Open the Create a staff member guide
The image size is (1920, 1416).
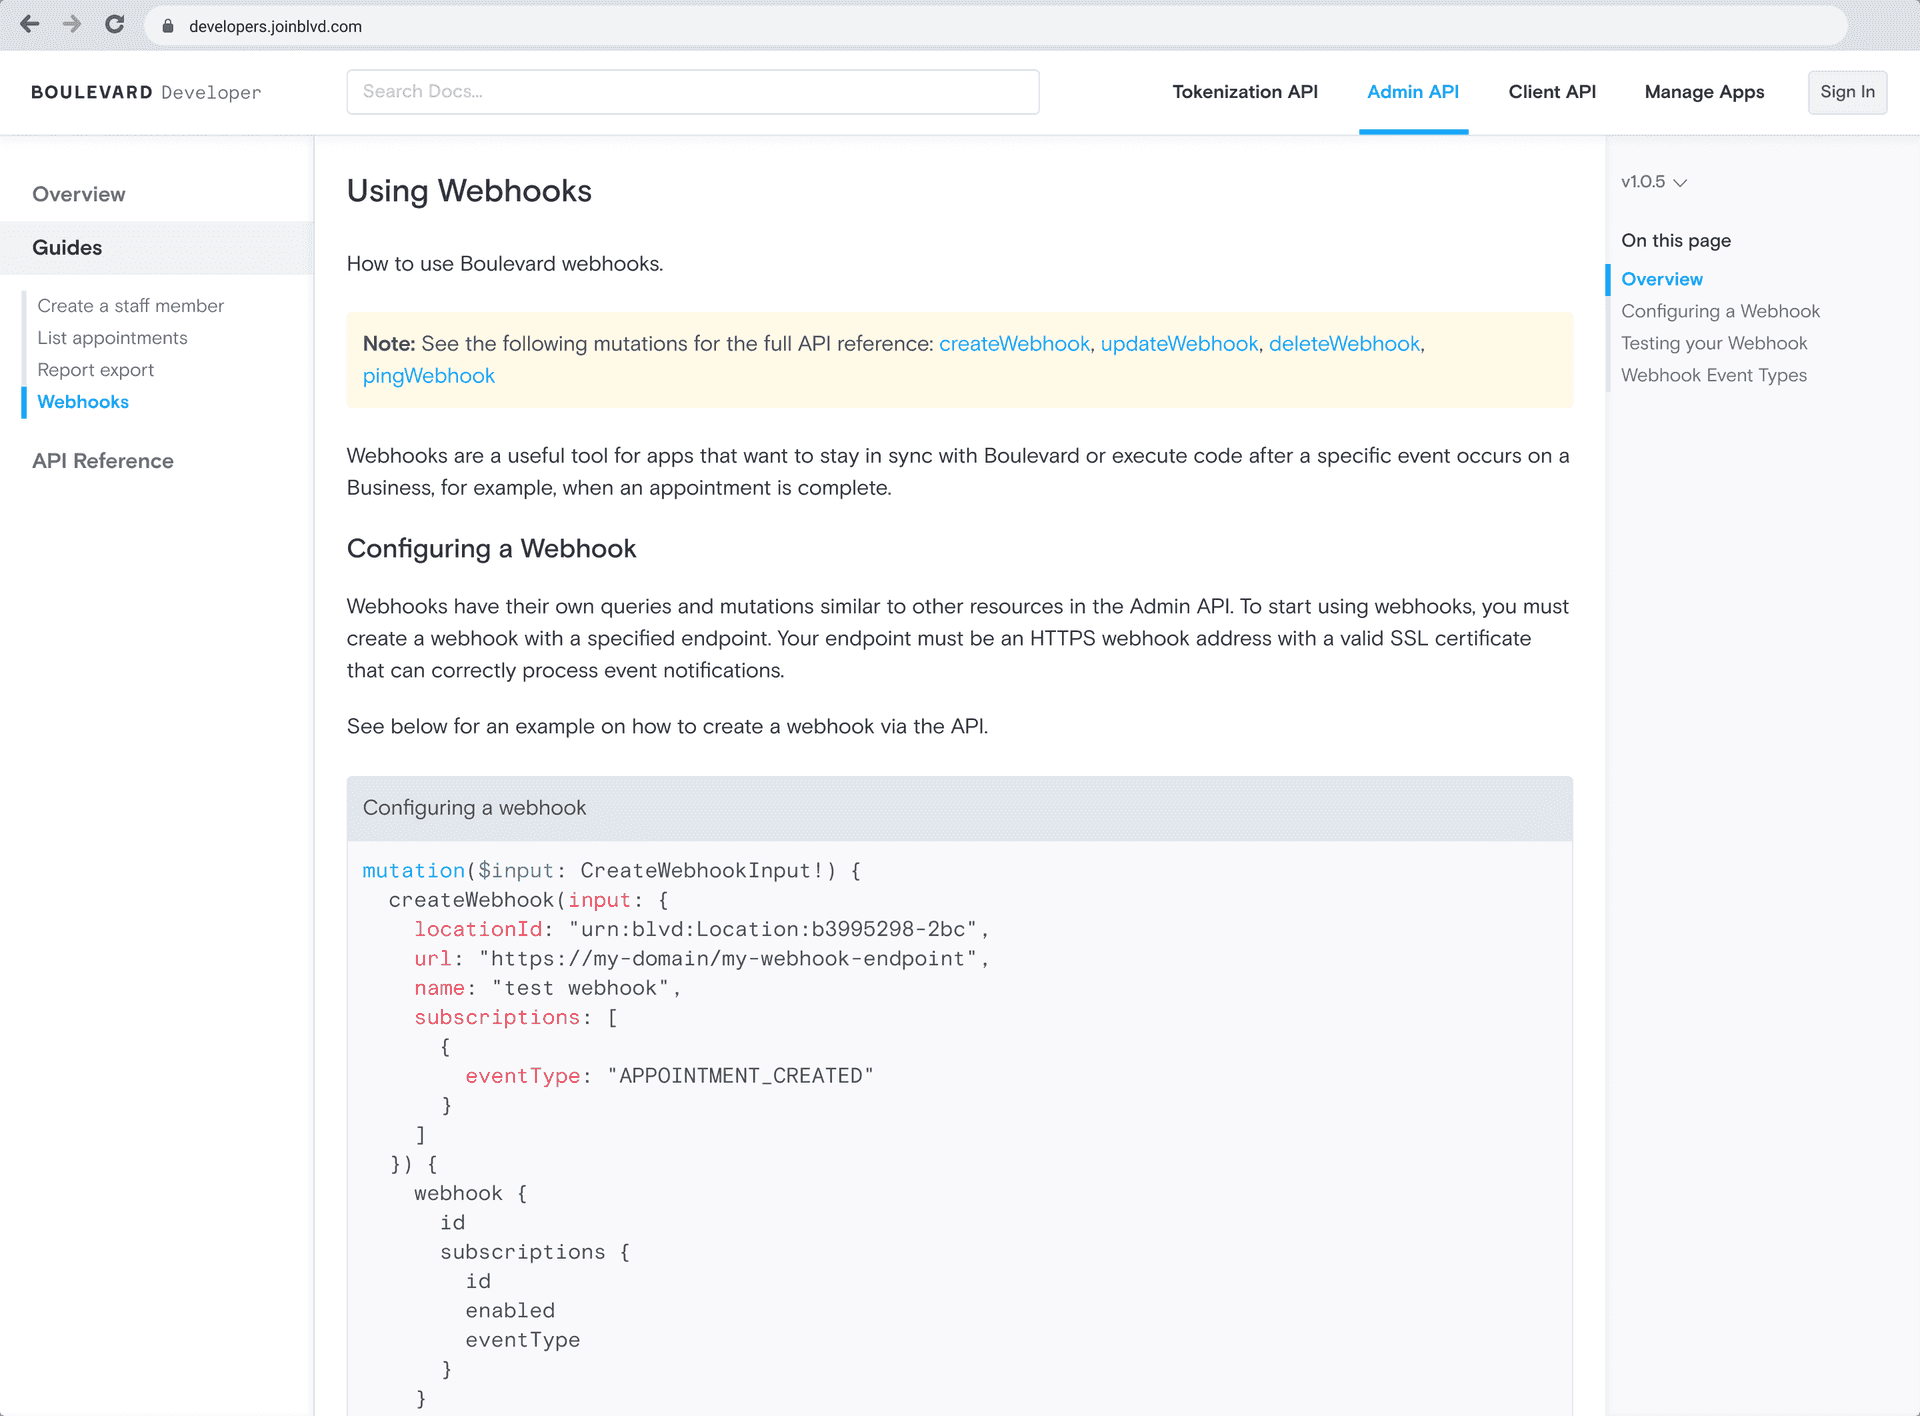130,306
